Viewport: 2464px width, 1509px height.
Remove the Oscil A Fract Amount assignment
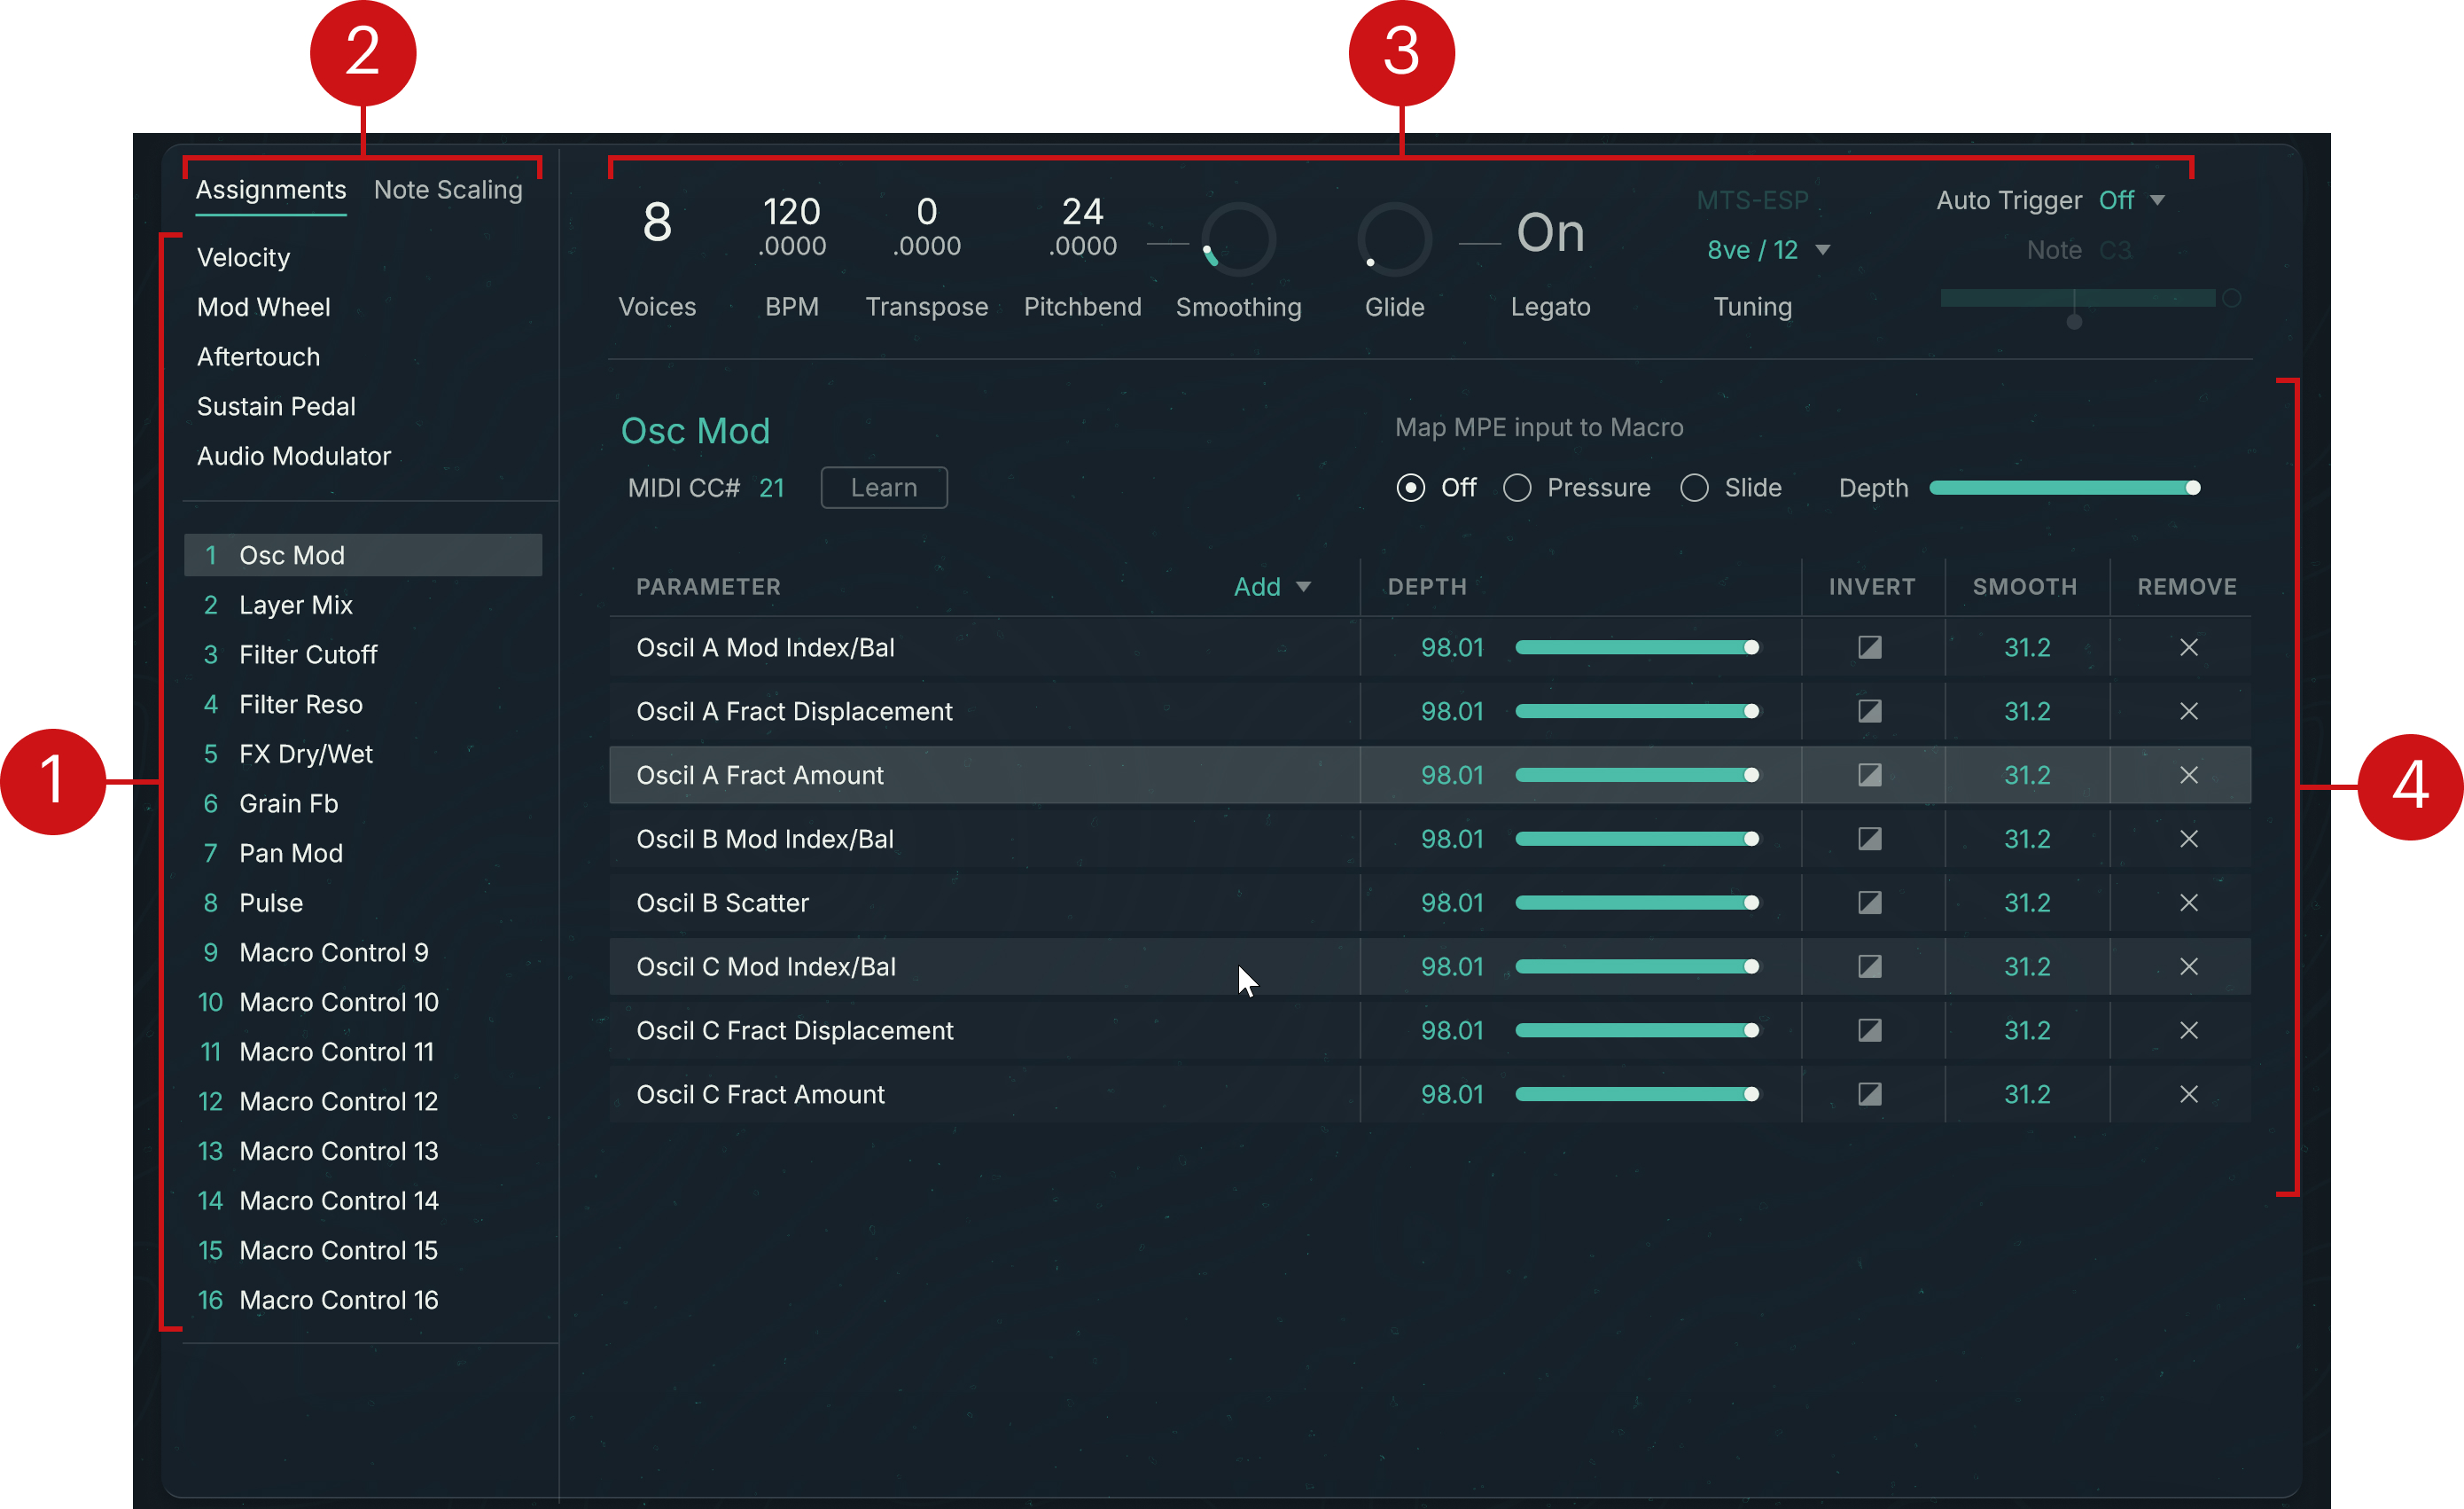pyautogui.click(x=2188, y=775)
